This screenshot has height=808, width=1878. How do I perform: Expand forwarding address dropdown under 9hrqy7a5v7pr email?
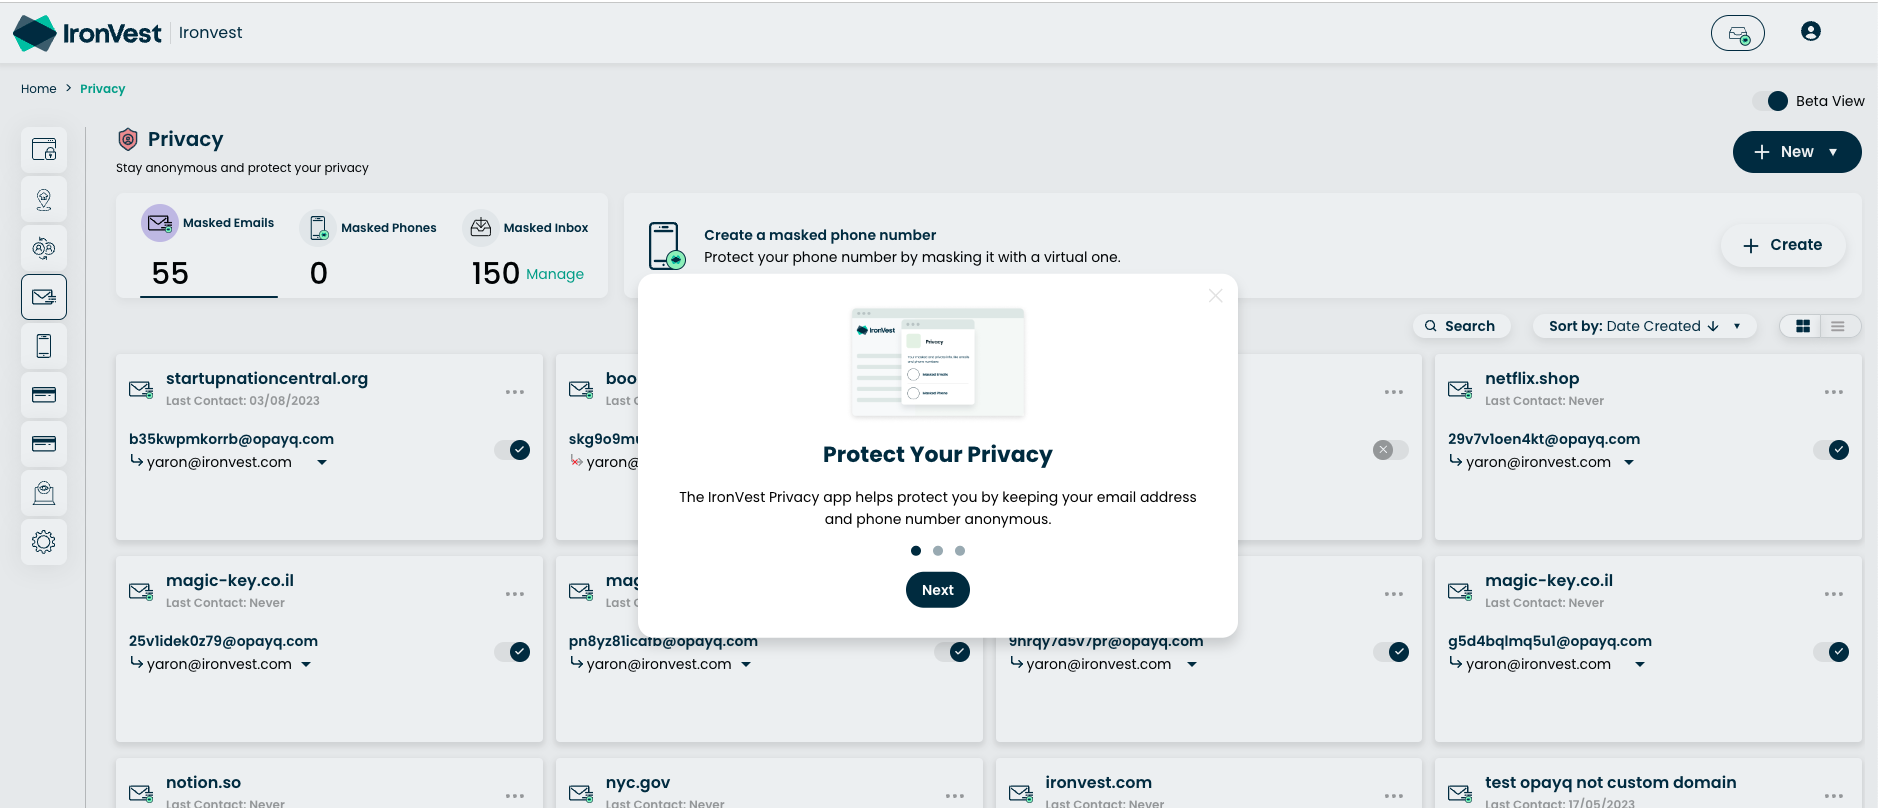(x=1192, y=665)
